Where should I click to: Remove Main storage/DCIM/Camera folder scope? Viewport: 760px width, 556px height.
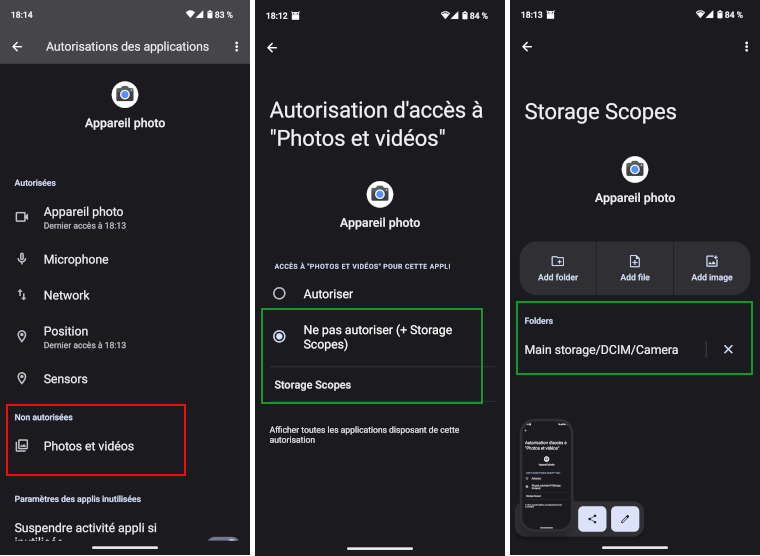[x=728, y=349]
